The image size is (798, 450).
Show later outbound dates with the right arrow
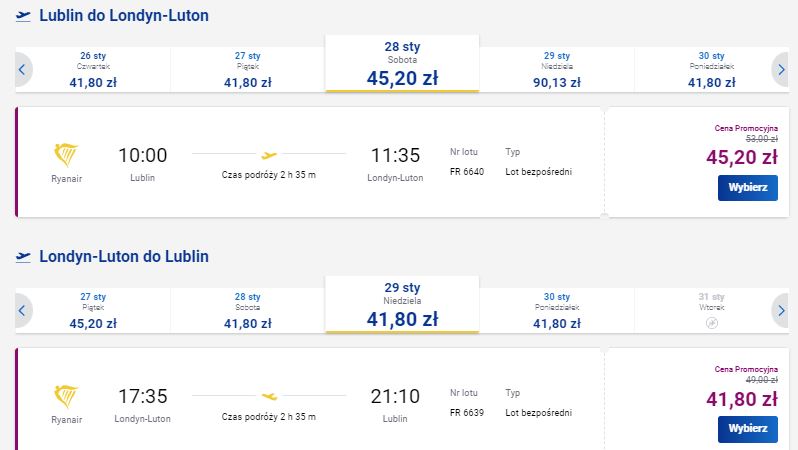pyautogui.click(x=781, y=69)
